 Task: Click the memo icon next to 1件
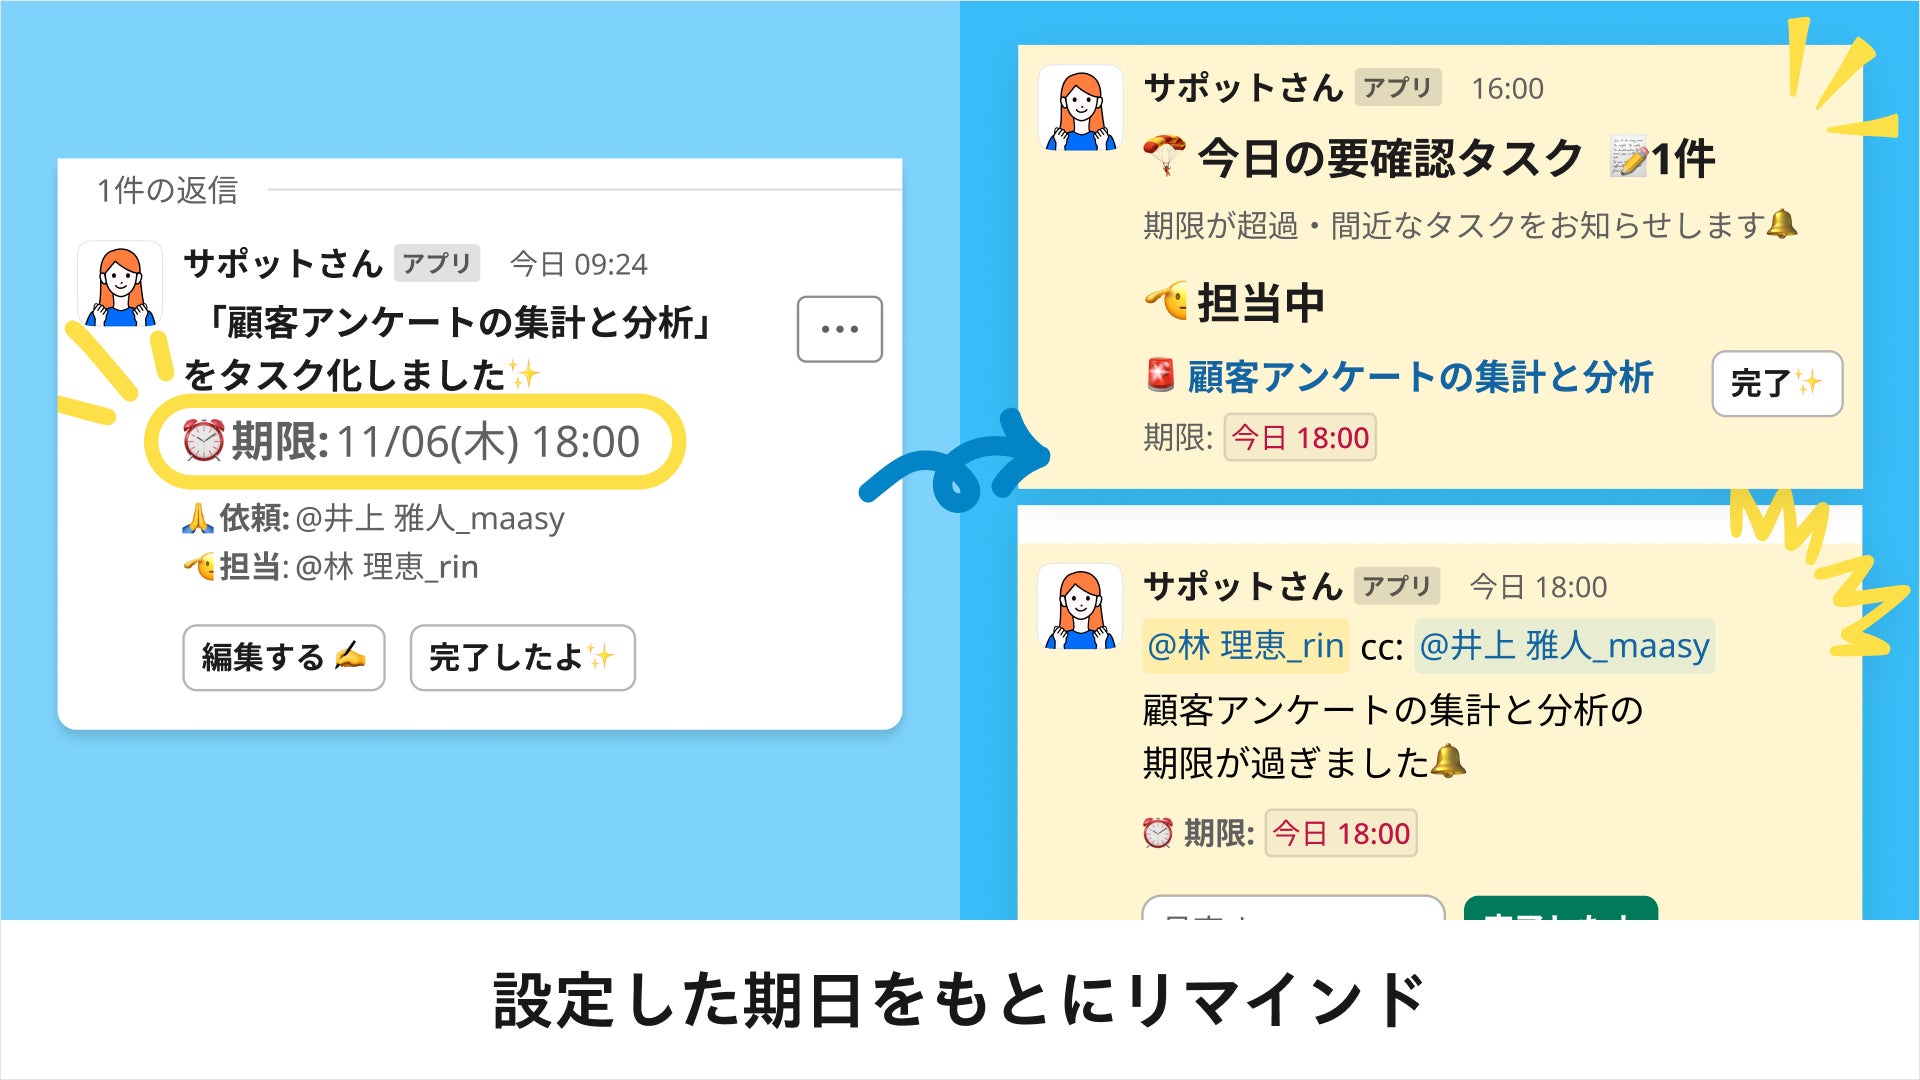tap(1628, 158)
